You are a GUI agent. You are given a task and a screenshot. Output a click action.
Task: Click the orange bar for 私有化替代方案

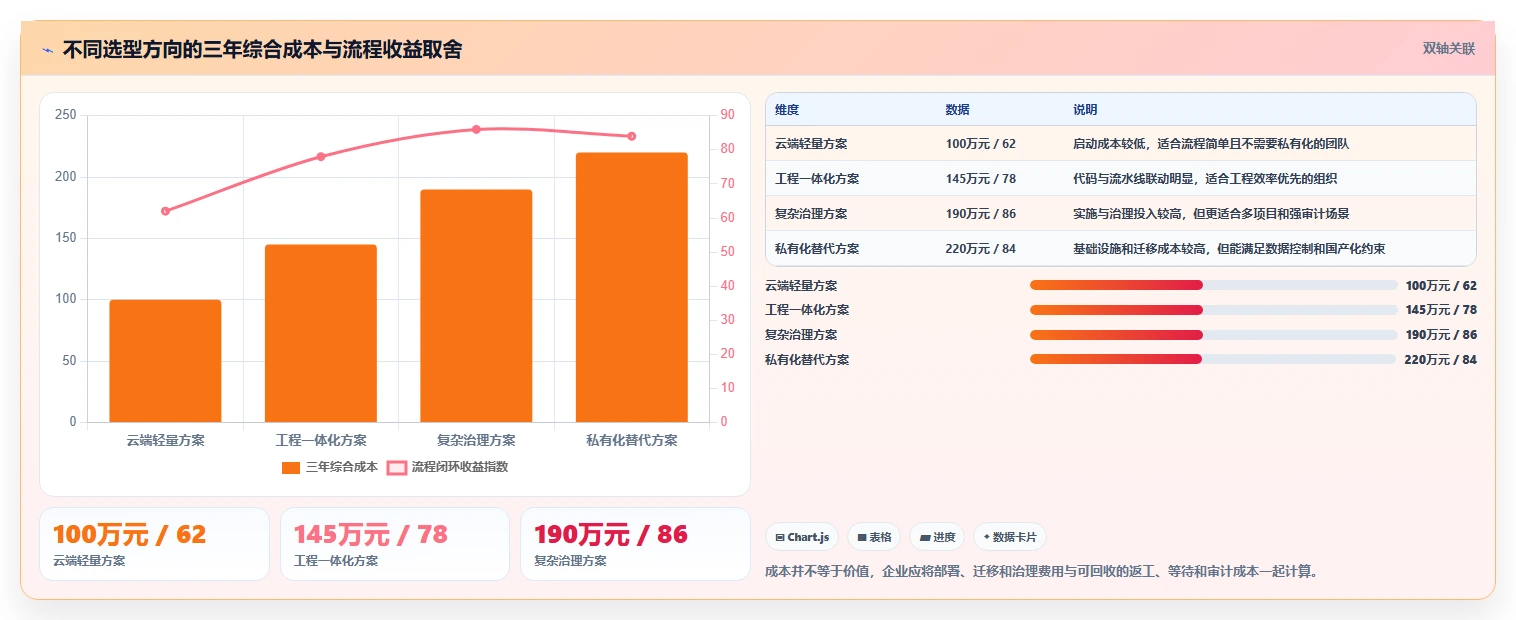click(x=632, y=287)
